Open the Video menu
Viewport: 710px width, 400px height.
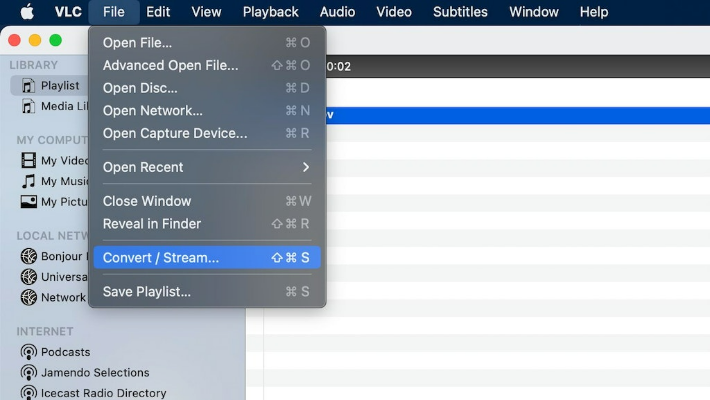pyautogui.click(x=394, y=12)
